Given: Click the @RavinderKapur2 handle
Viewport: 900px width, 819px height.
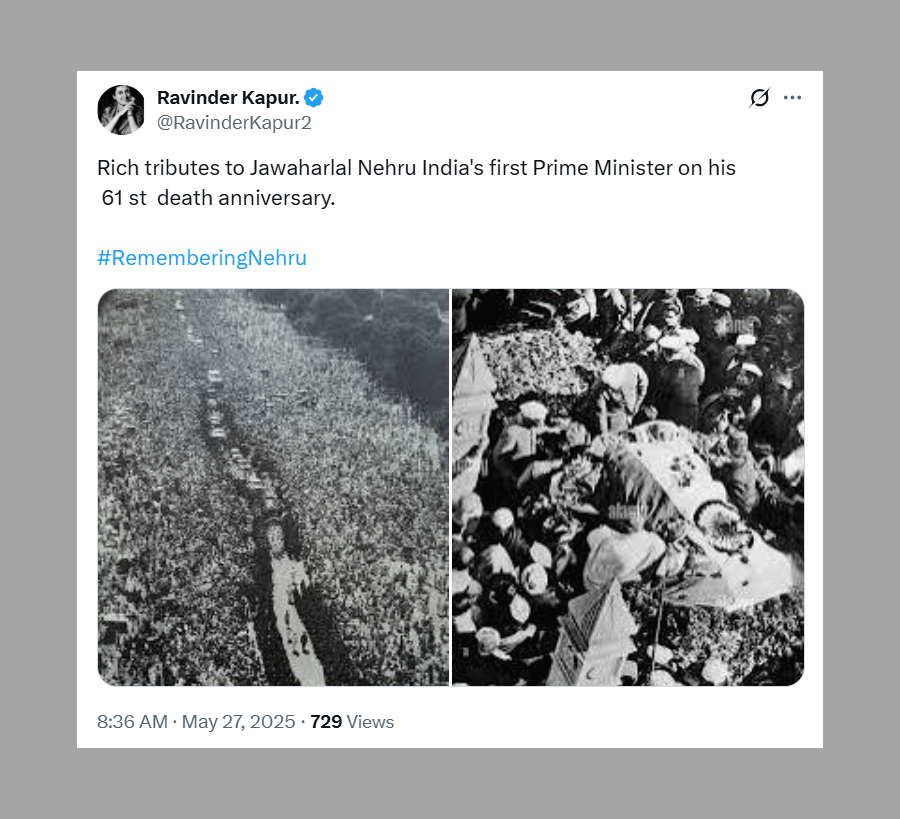Looking at the screenshot, I should pos(235,122).
